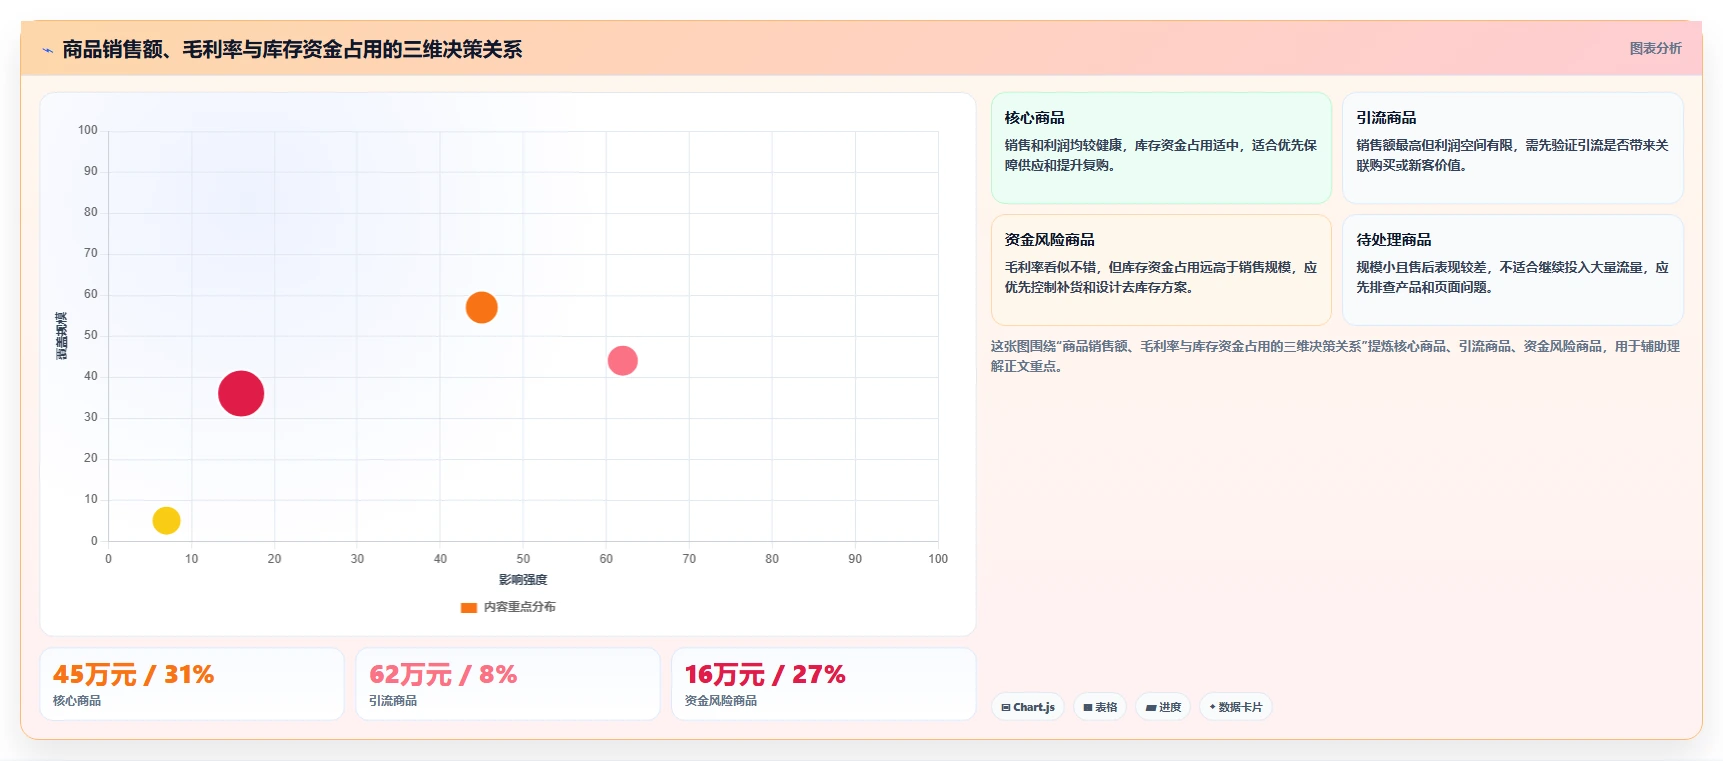
Task: Click the 数据卡片 tag pill
Action: (x=1235, y=707)
